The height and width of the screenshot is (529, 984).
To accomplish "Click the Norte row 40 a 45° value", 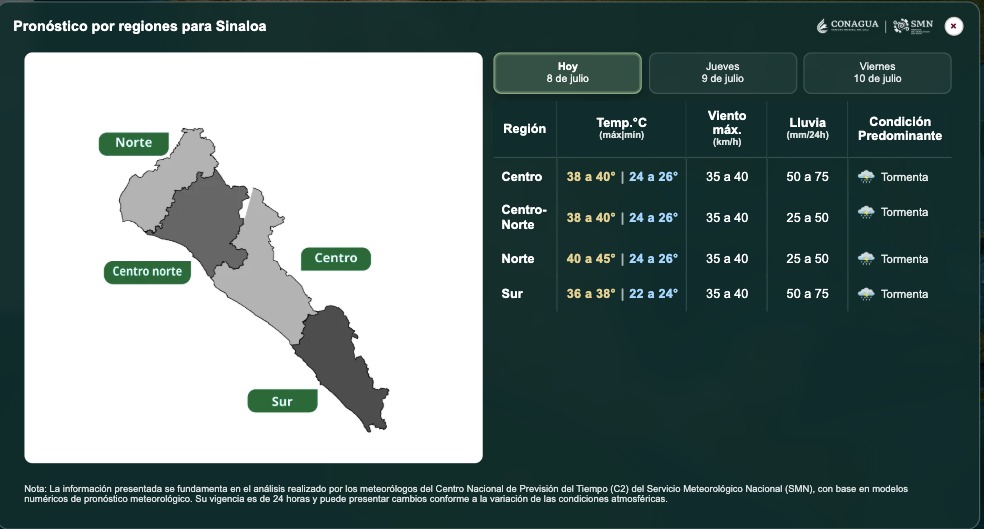I will pyautogui.click(x=591, y=259).
